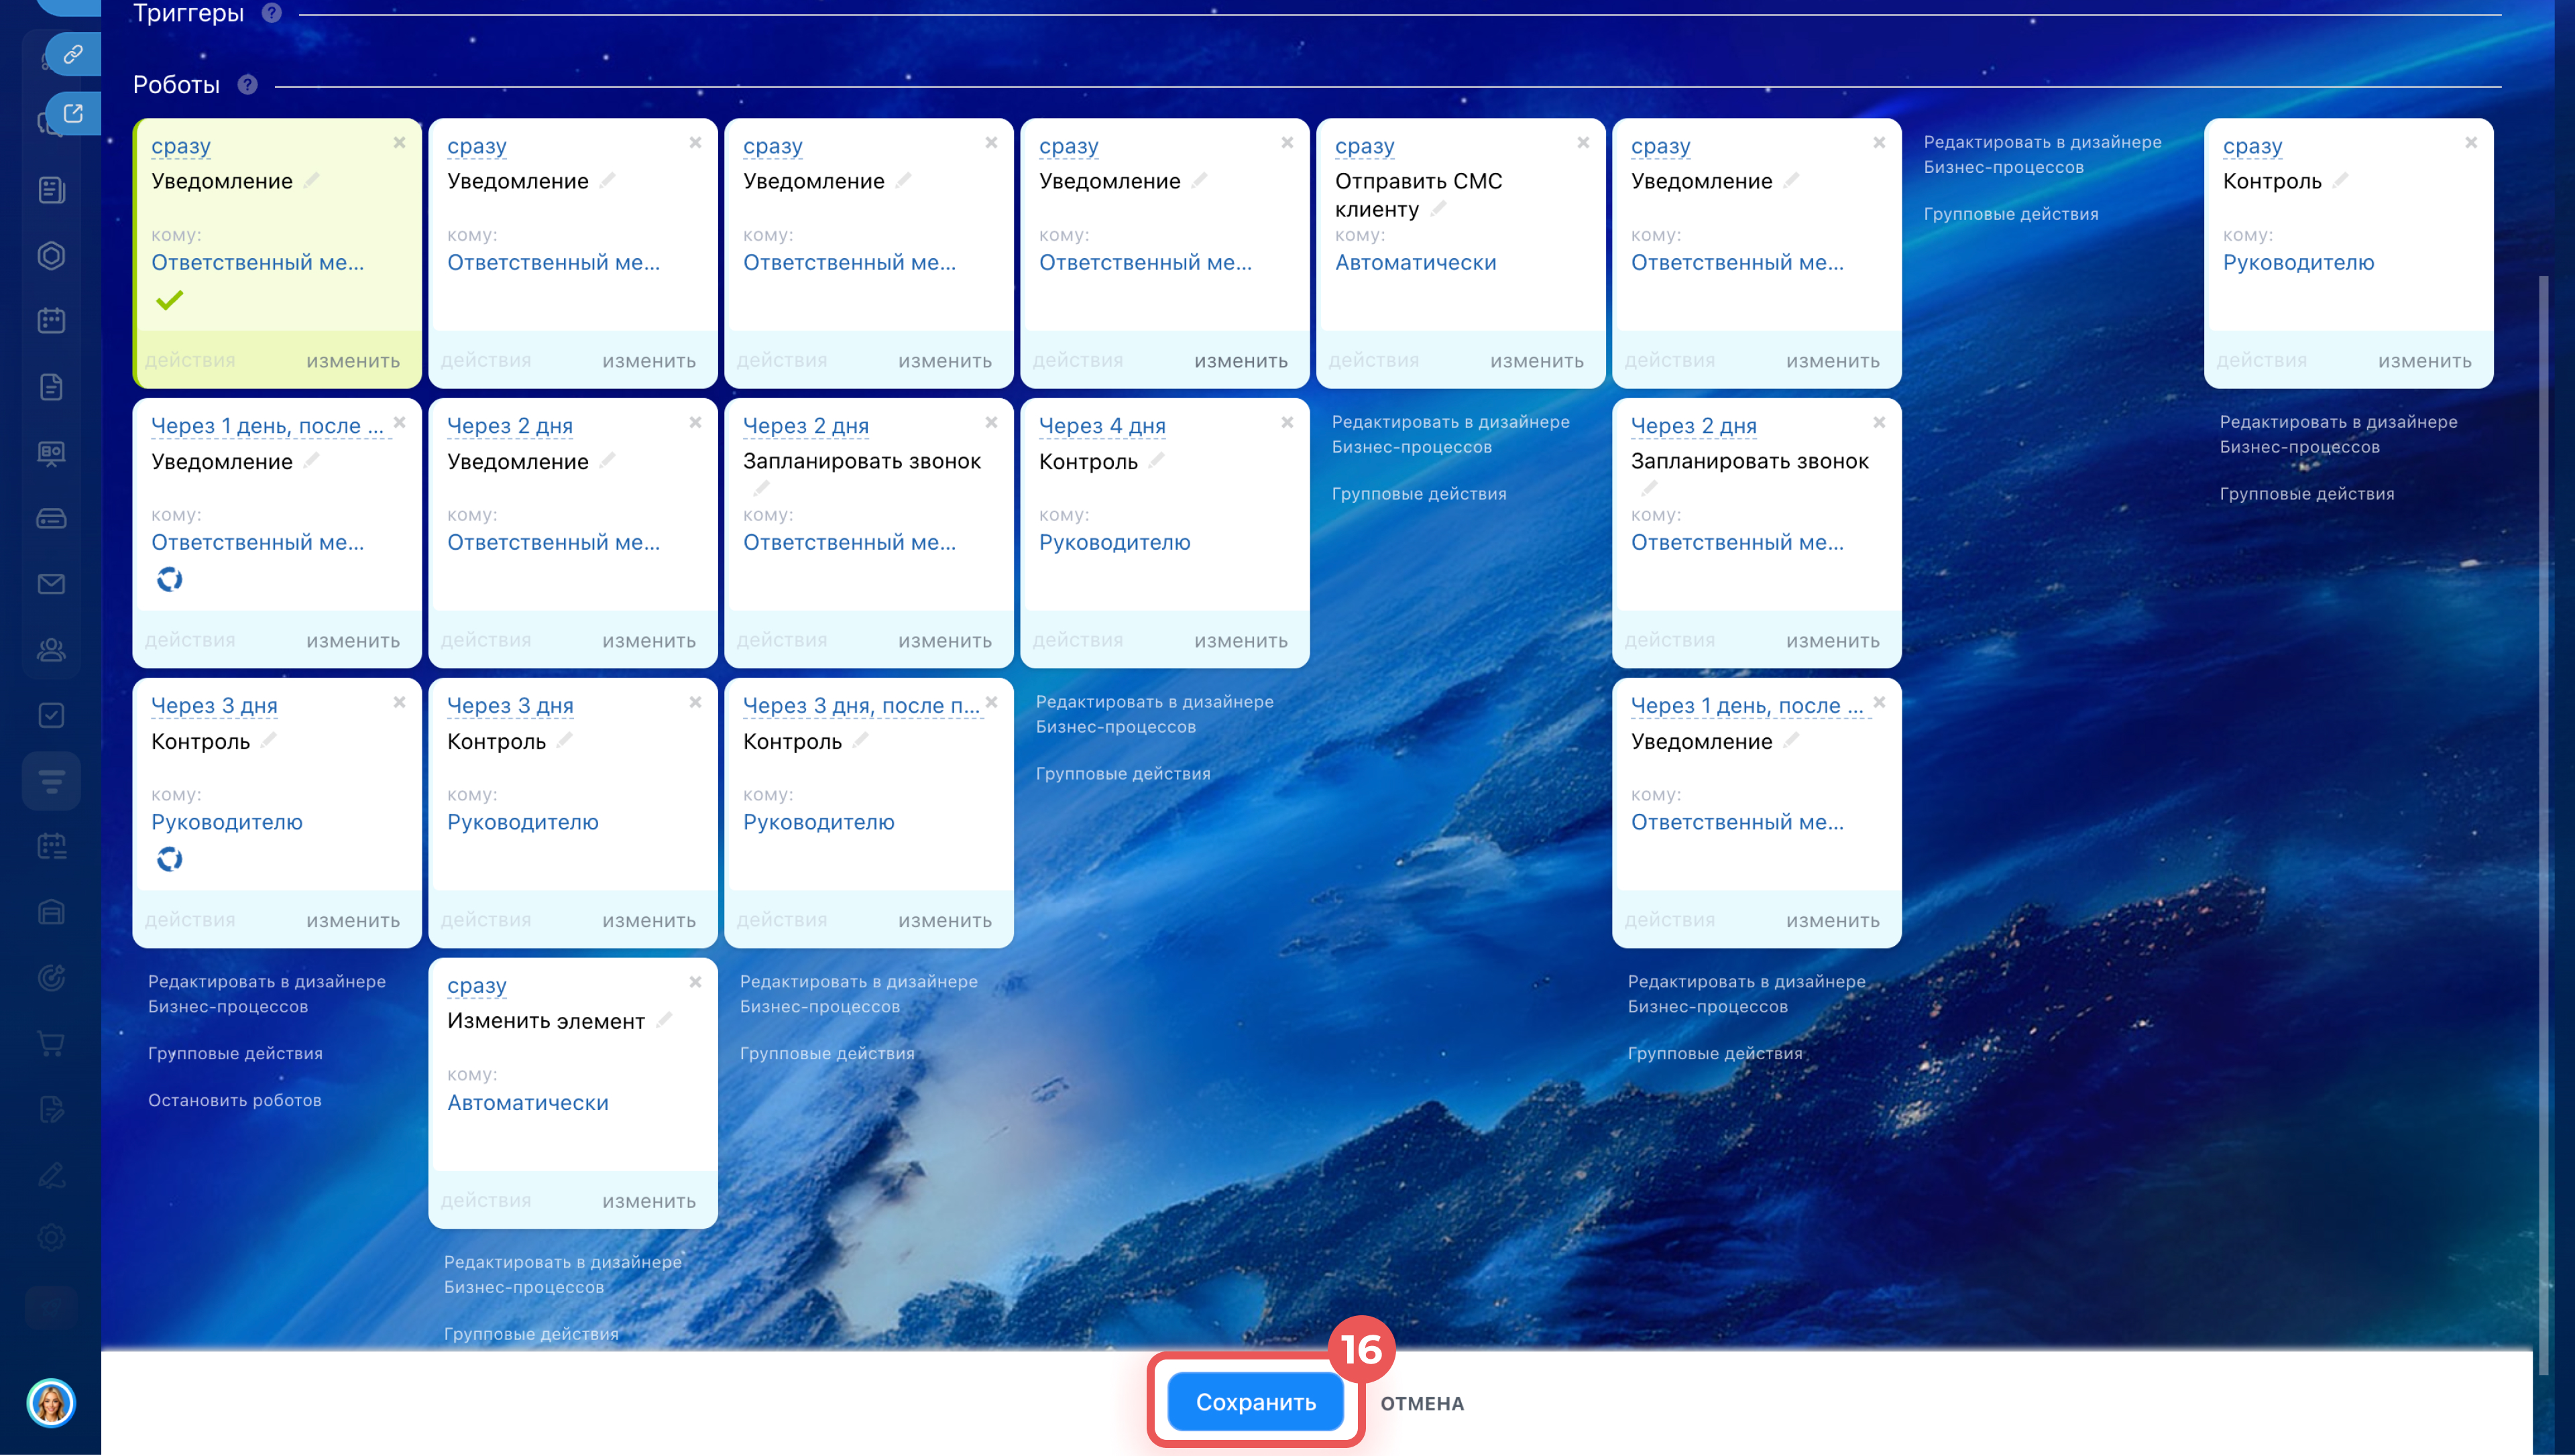Remove the Через 4 дня Контроль robot

pyautogui.click(x=1287, y=423)
